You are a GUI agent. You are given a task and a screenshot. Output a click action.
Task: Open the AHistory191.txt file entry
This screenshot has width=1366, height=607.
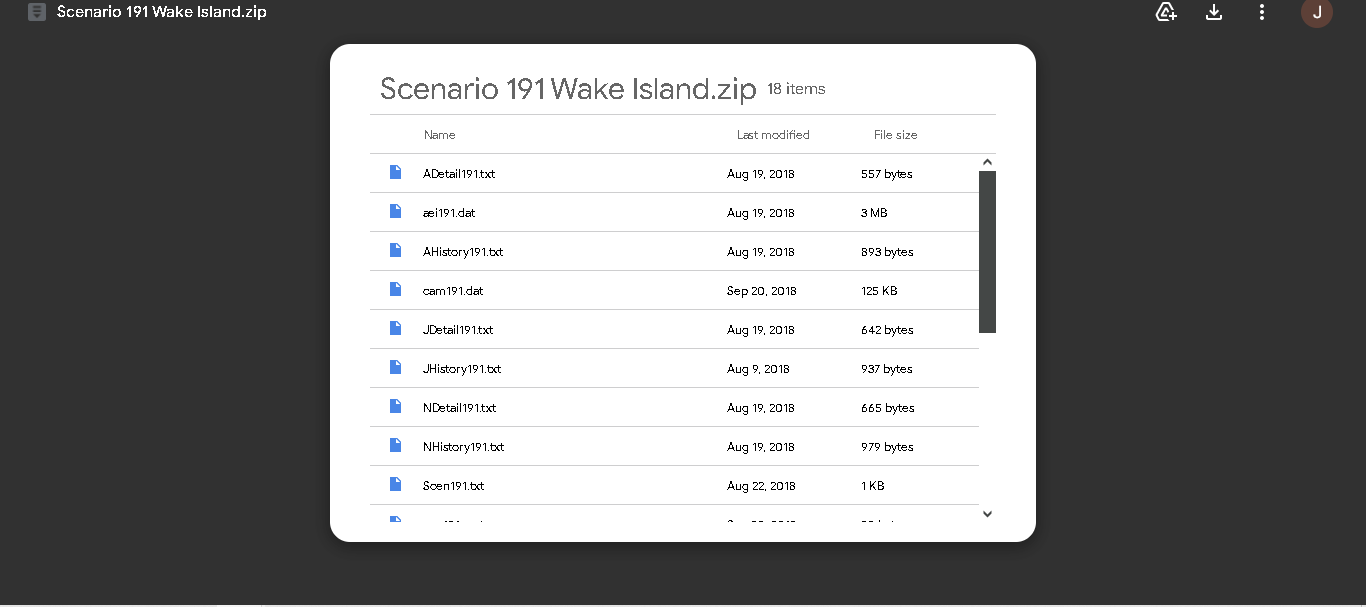coord(463,252)
